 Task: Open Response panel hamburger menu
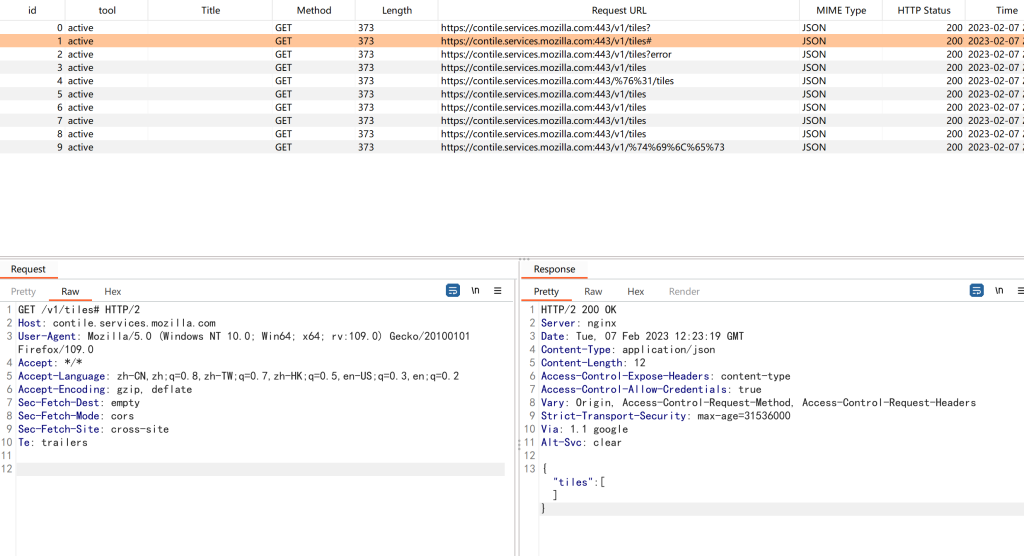1019,291
